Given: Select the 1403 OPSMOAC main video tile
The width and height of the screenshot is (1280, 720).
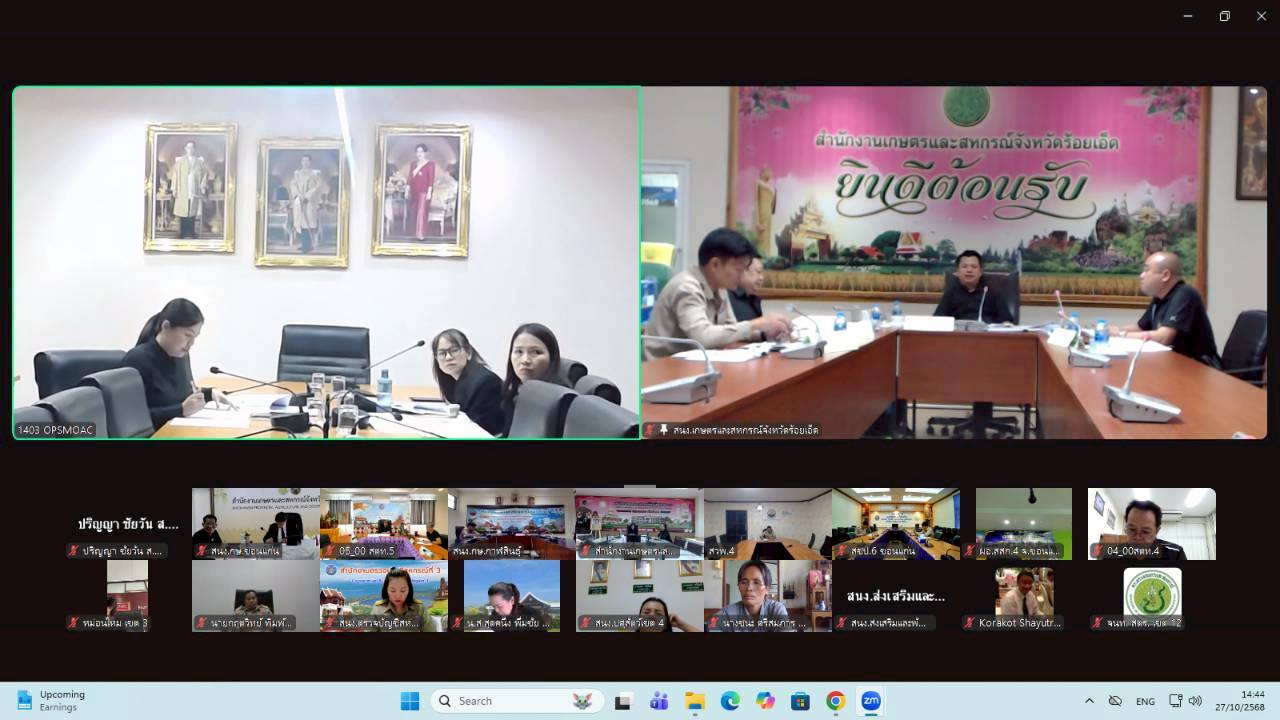Looking at the screenshot, I should click(x=327, y=262).
